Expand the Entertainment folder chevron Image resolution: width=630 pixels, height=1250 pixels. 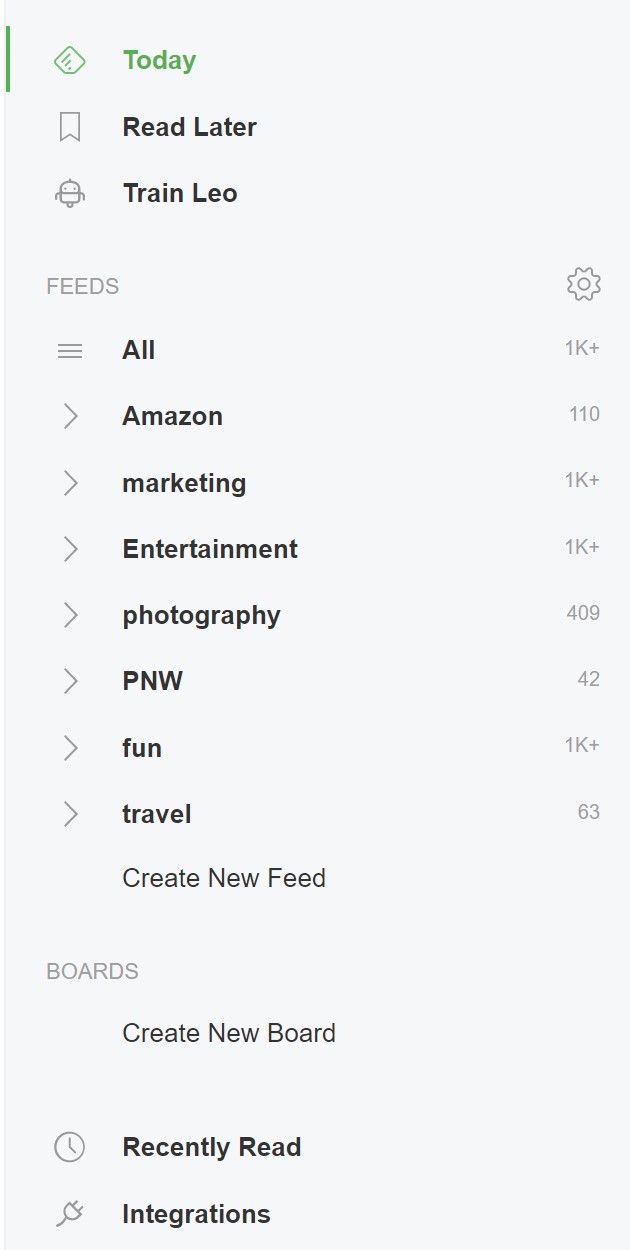pos(70,549)
